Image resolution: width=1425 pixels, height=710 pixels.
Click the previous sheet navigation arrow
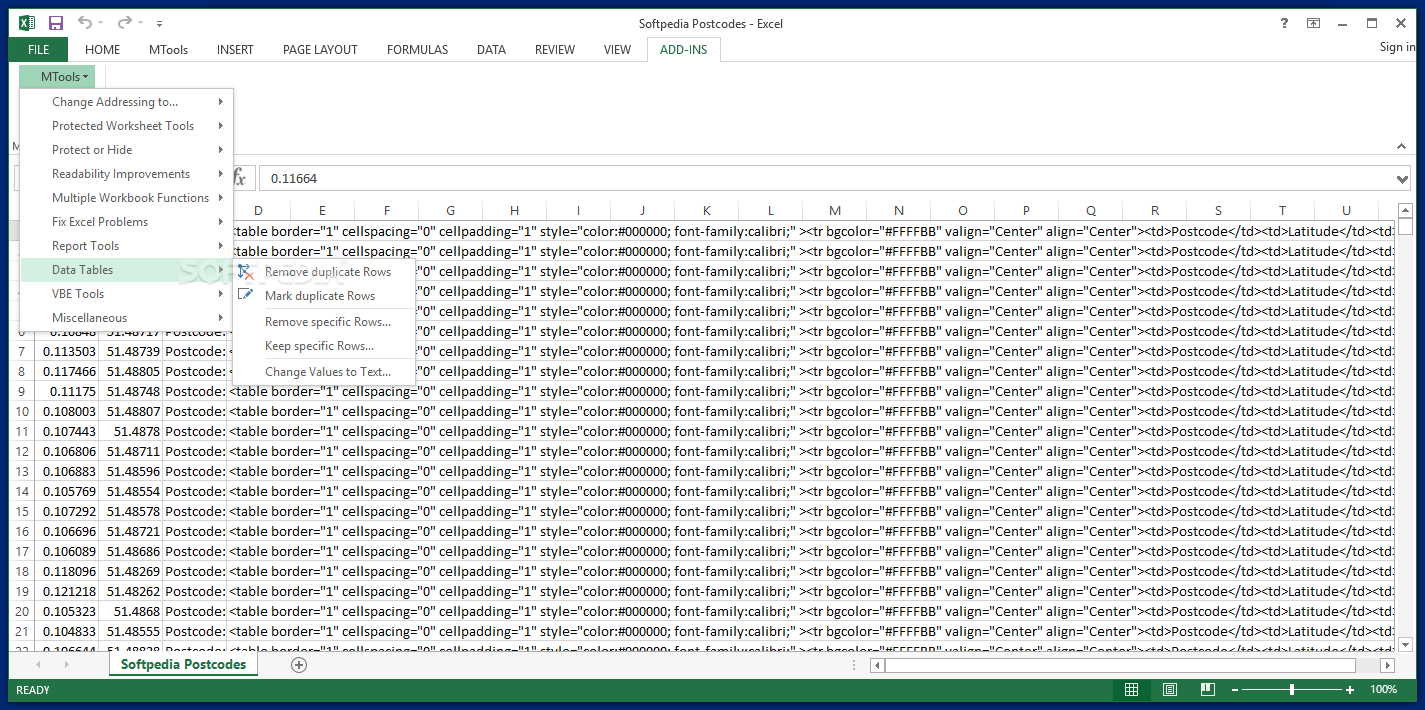[39, 665]
